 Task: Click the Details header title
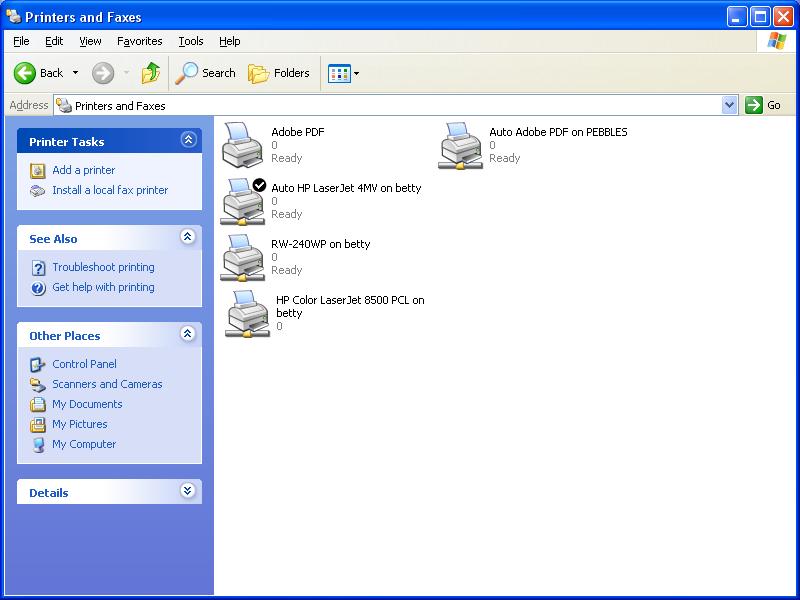49,493
